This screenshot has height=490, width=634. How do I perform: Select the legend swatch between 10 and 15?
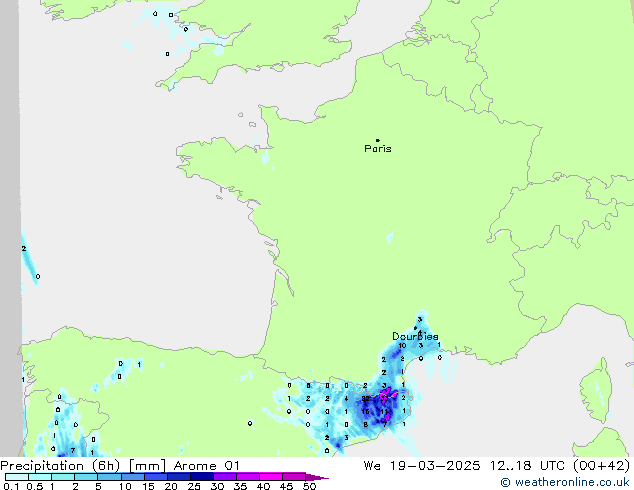[x=132, y=477]
